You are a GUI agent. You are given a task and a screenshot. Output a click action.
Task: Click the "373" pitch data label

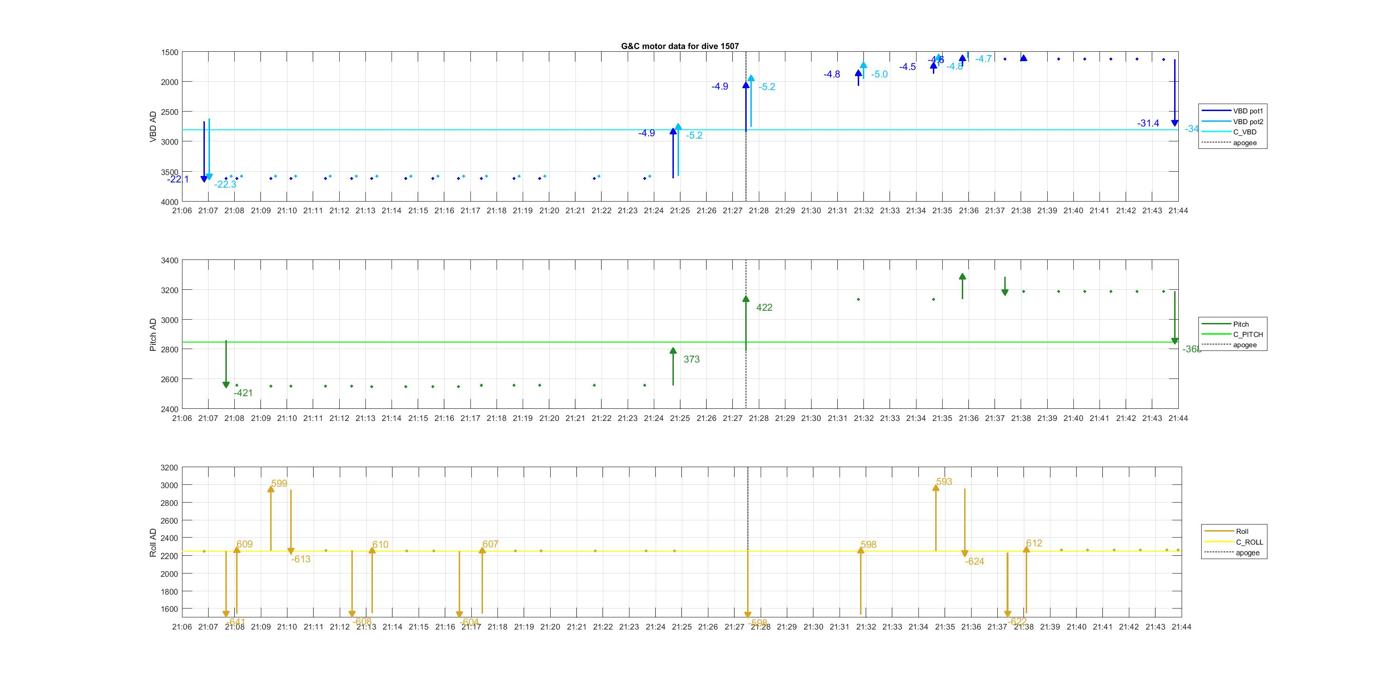691,359
